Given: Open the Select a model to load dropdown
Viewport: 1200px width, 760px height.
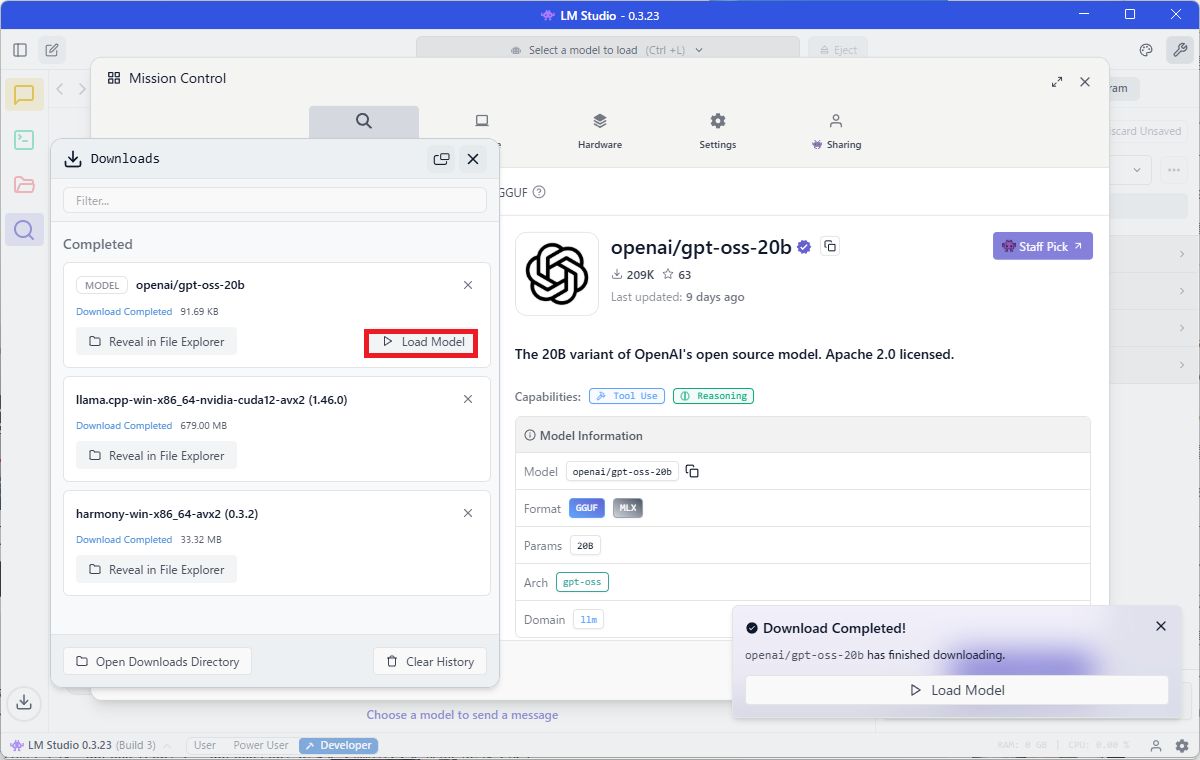Looking at the screenshot, I should (x=608, y=50).
